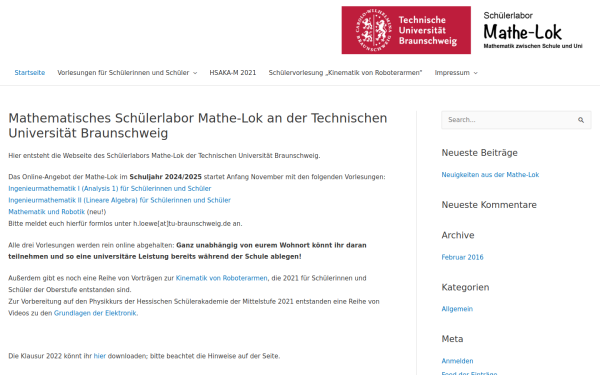600x375 pixels.
Task: Open the Allgemein category
Action: (457, 309)
